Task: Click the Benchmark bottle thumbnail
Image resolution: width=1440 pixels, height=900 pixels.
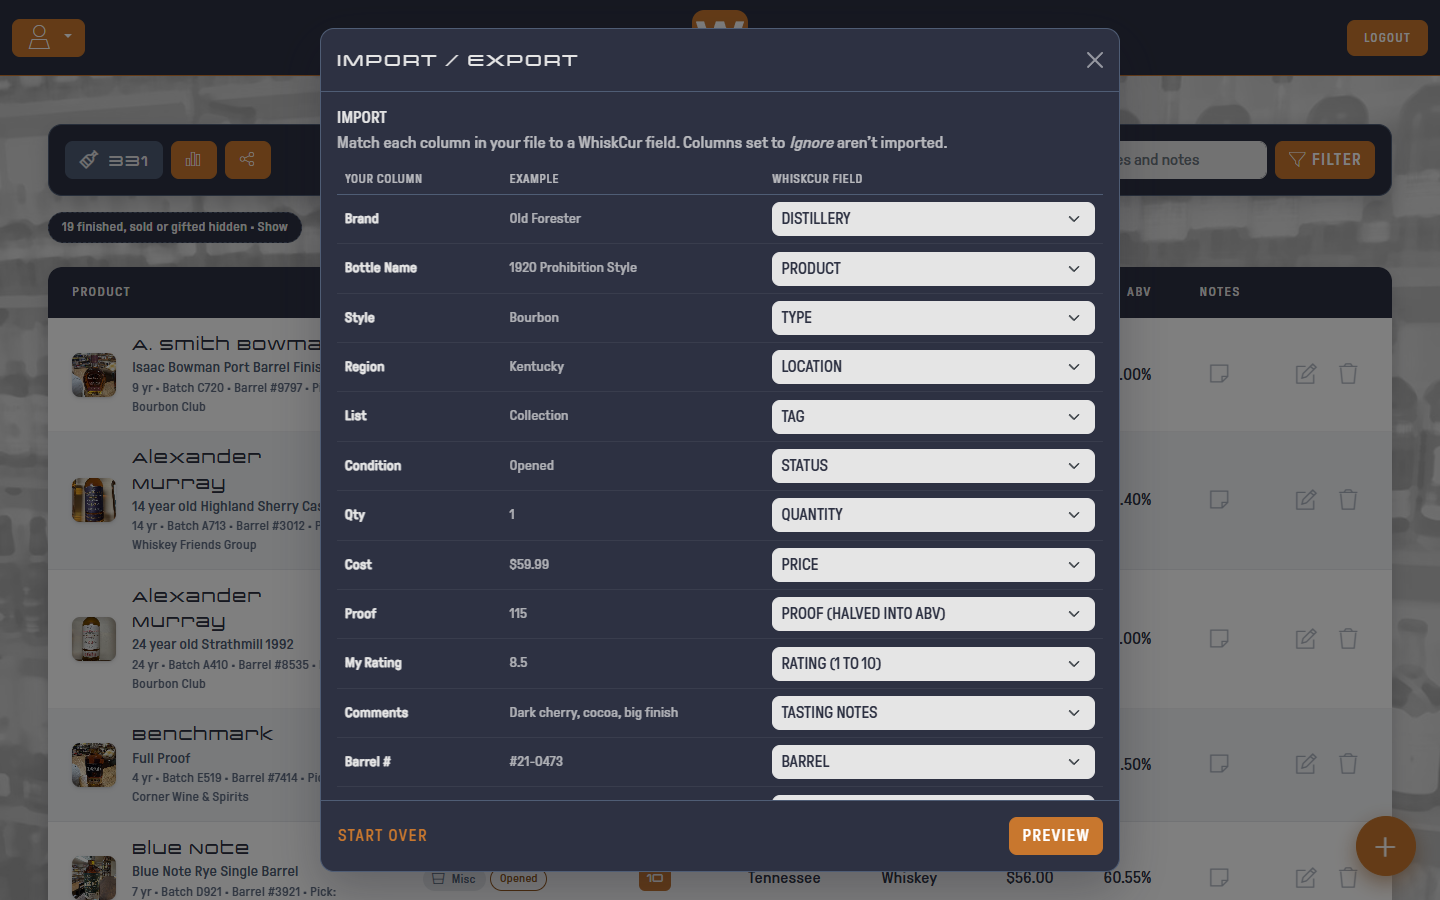Action: tap(94, 765)
